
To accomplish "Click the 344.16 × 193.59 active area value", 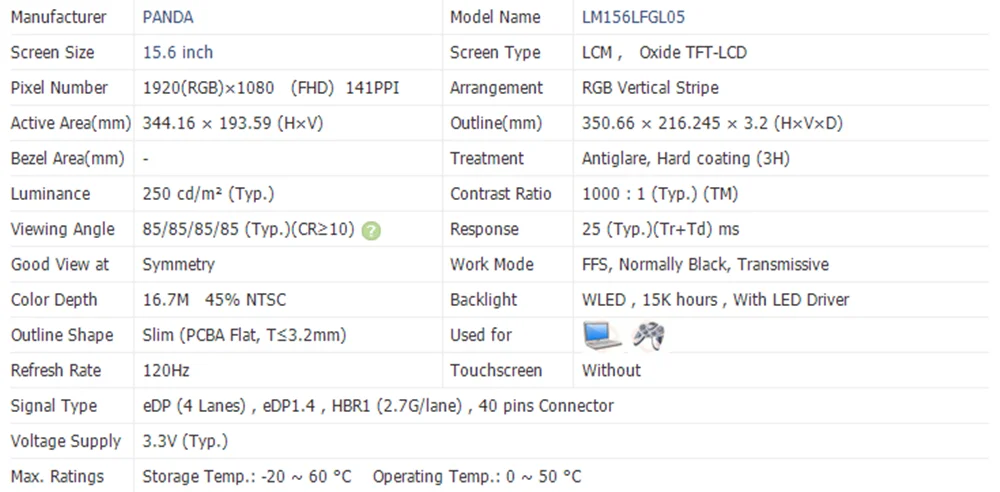I will (x=233, y=123).
